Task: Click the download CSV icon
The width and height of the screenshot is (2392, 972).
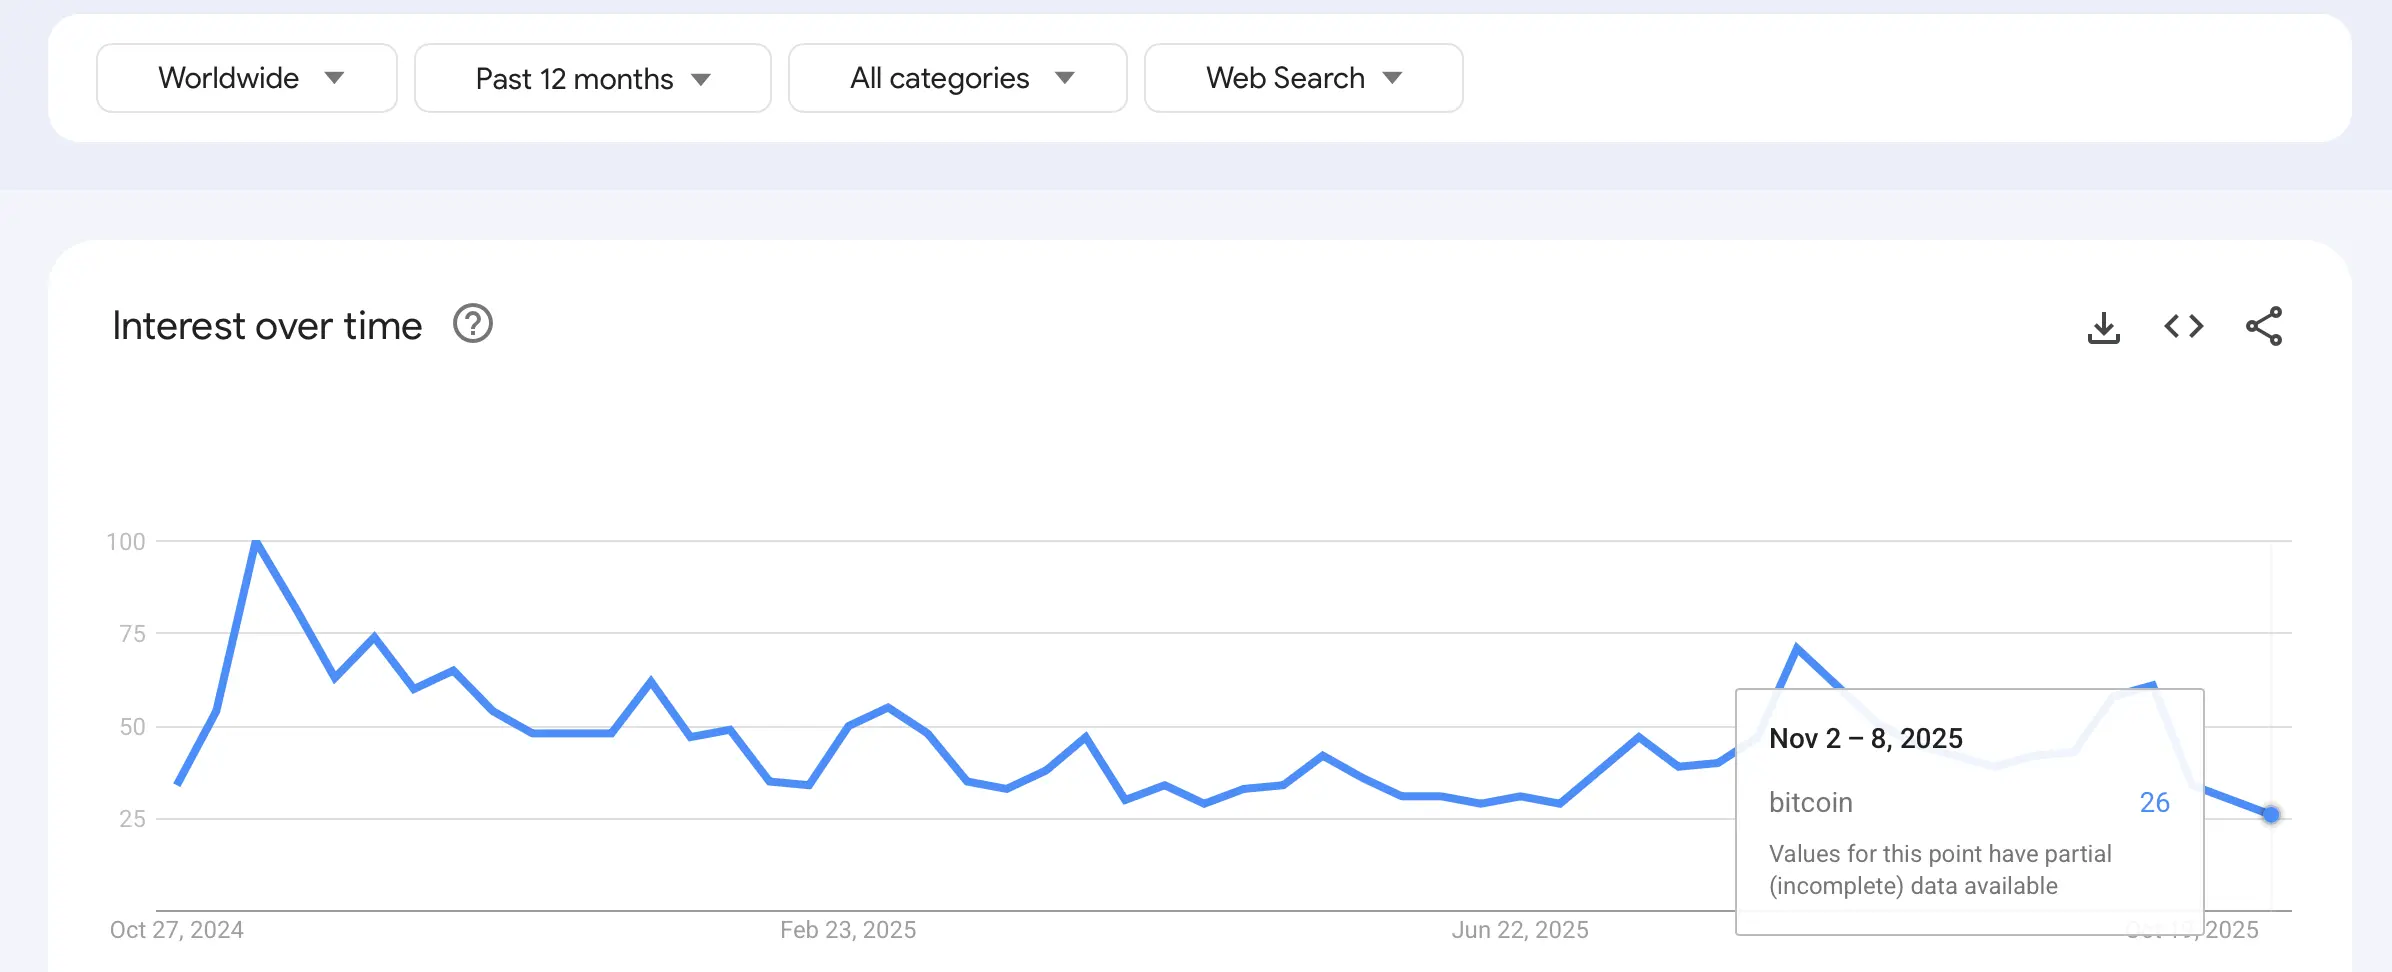Action: (x=2102, y=325)
